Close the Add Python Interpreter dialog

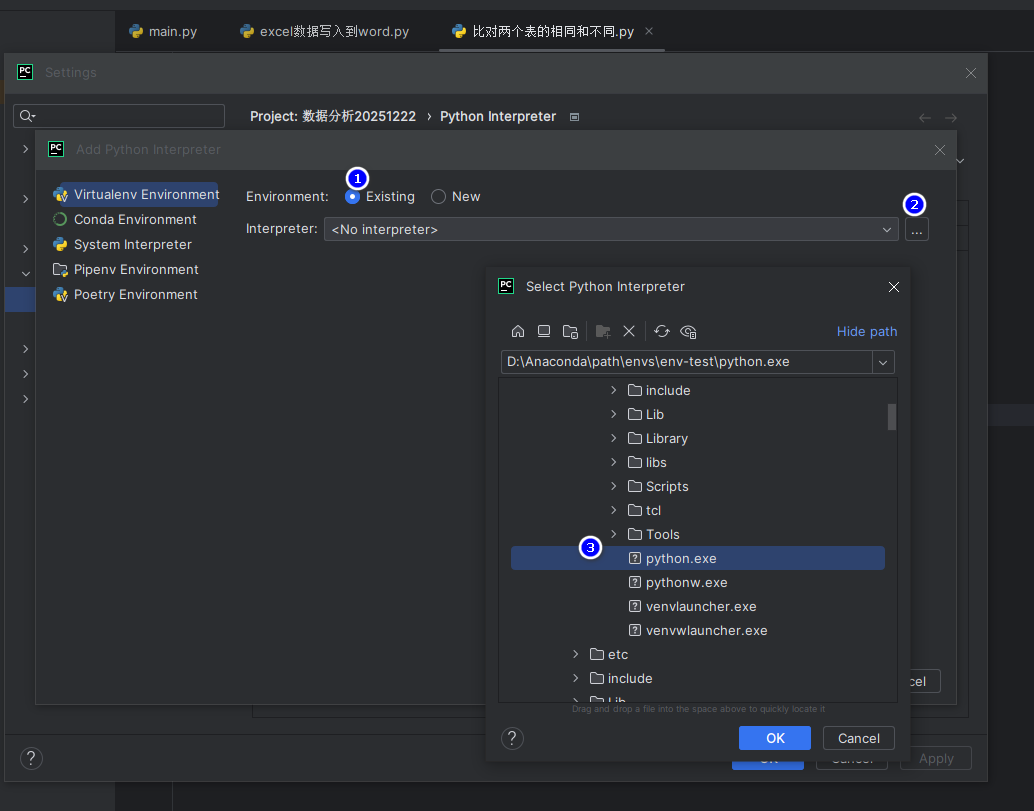click(x=940, y=150)
